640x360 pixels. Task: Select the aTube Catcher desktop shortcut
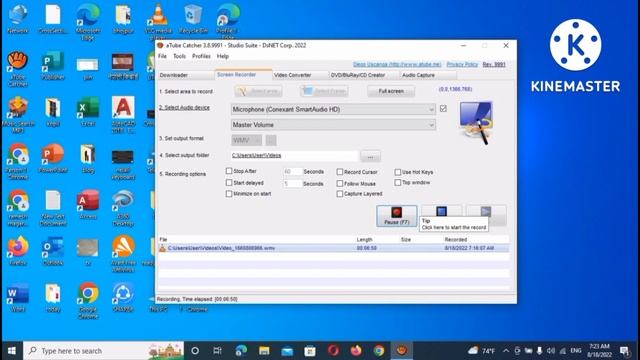pyautogui.click(x=18, y=69)
